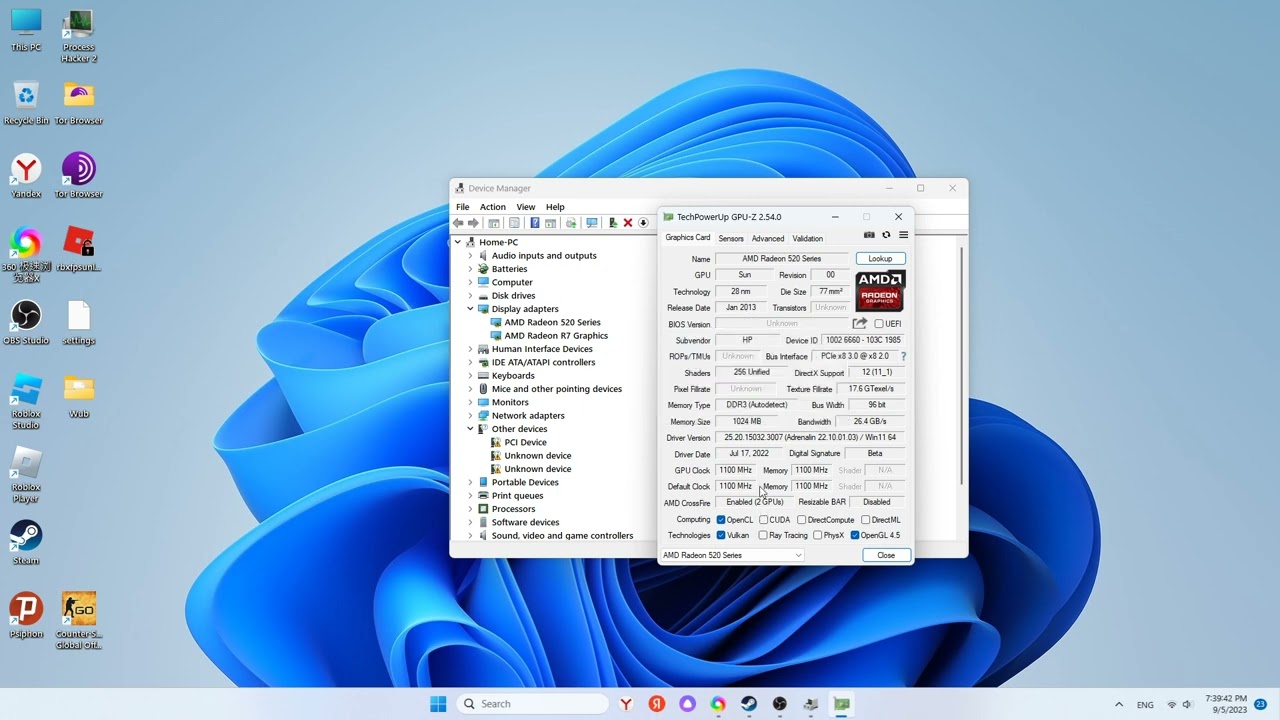Image resolution: width=1280 pixels, height=720 pixels.
Task: Open the View menu in Device Manager
Action: 526,207
